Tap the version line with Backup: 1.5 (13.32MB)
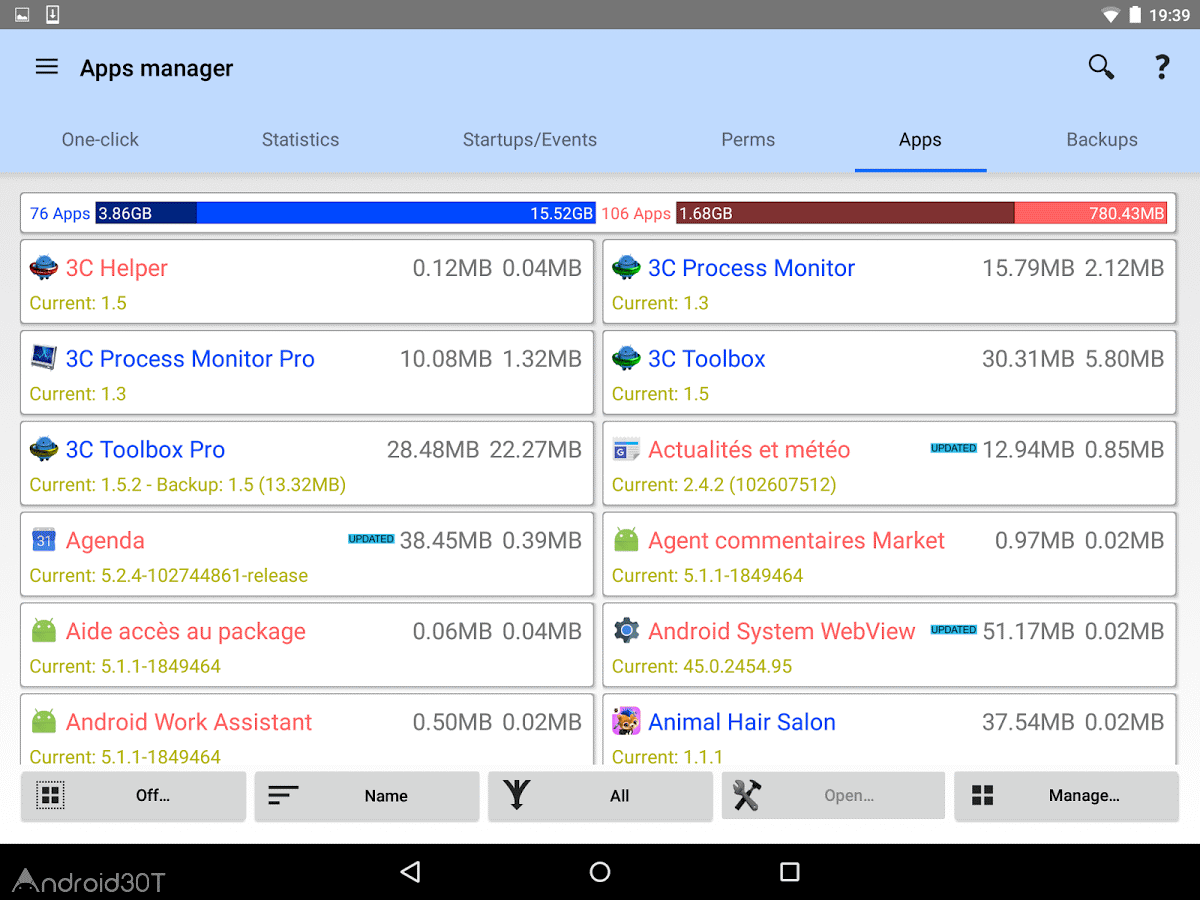 point(188,485)
